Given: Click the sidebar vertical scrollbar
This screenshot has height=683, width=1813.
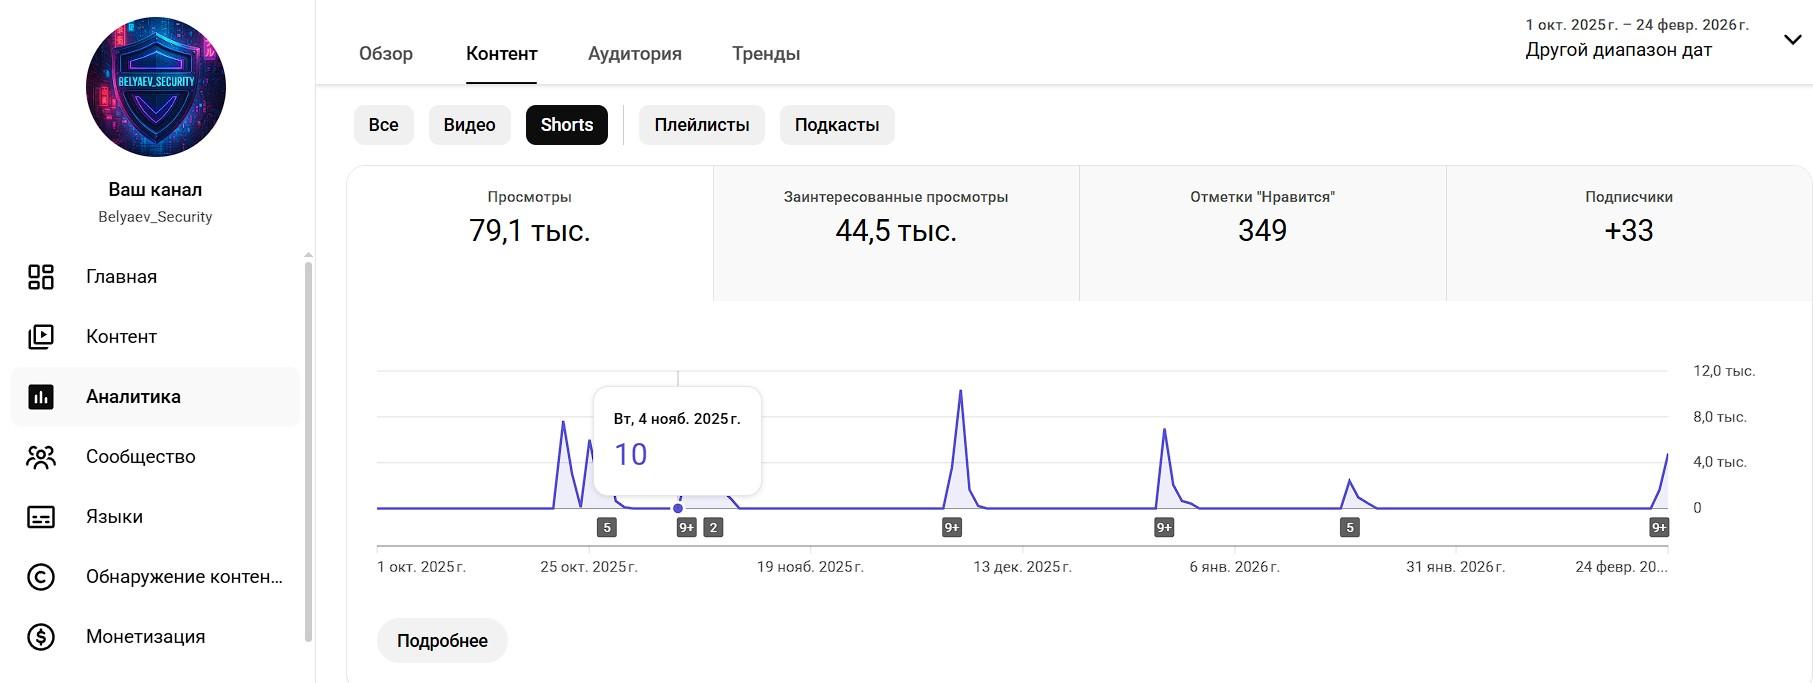Looking at the screenshot, I should (x=308, y=450).
